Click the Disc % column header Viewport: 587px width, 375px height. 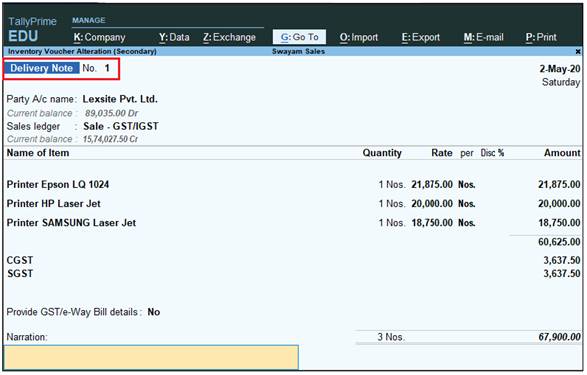tap(492, 153)
